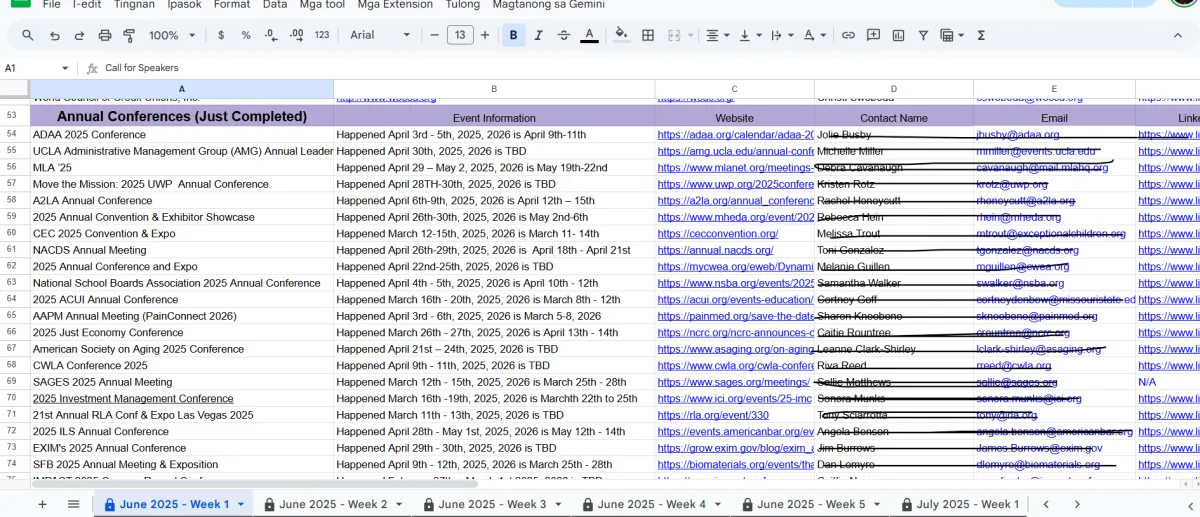
Task: Select column B header
Action: [494, 89]
